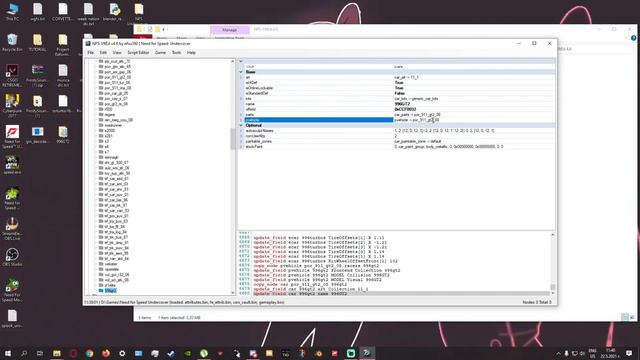Select the x2000 tree node
This screenshot has width=640, height=360.
tap(109, 131)
